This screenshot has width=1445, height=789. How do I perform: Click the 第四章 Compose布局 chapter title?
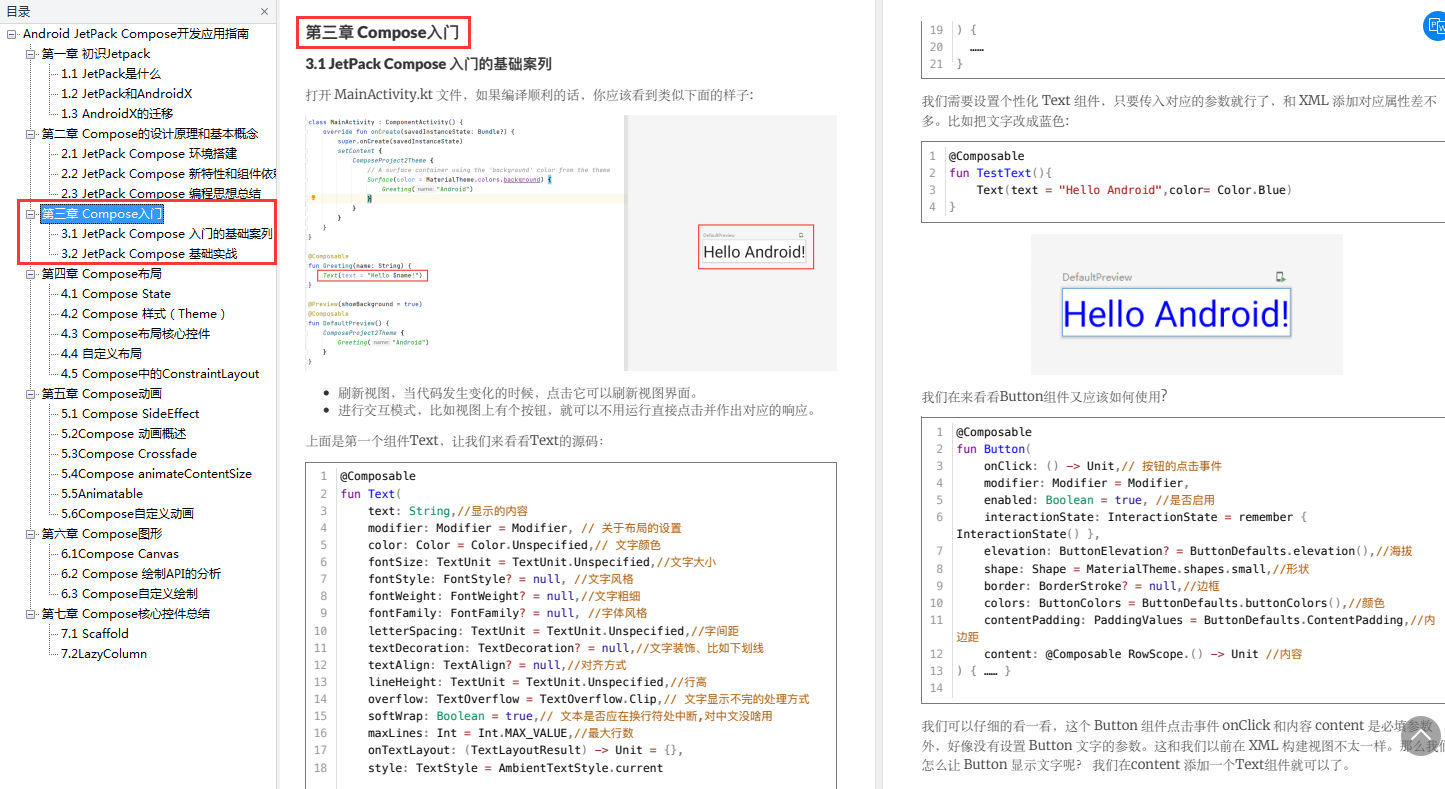101,274
